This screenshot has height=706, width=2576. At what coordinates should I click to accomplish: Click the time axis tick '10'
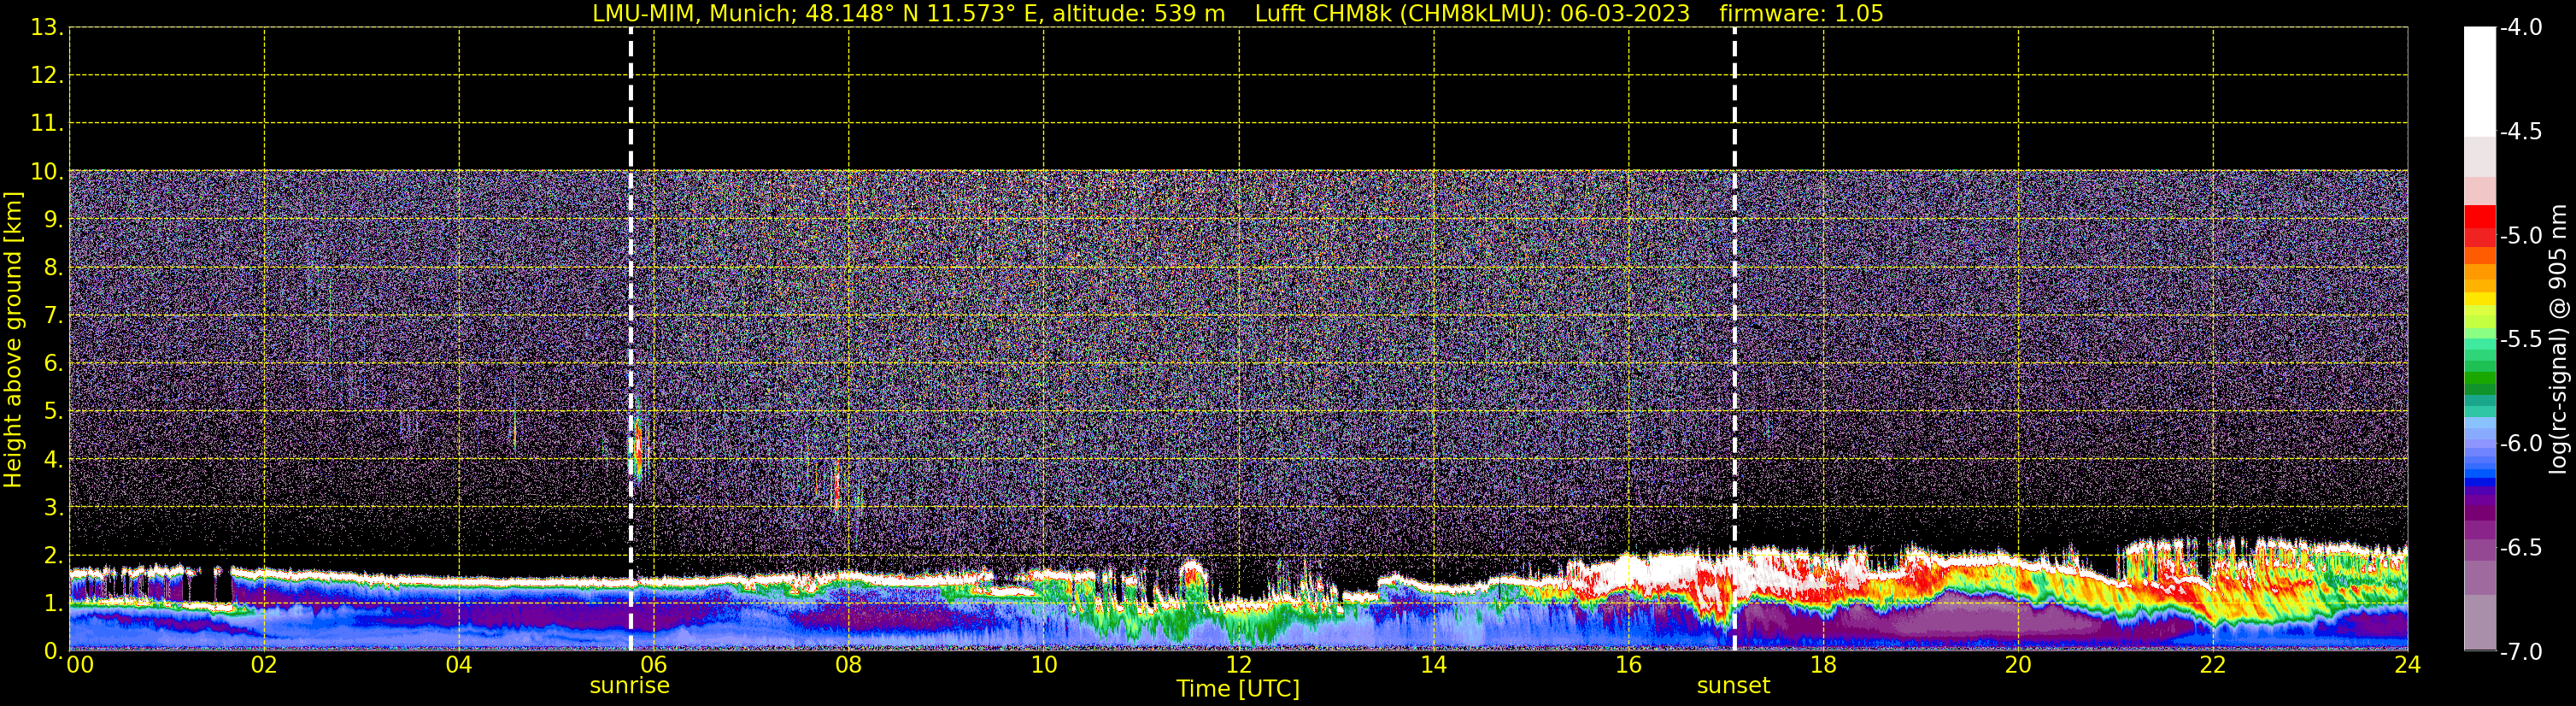coord(1044,665)
